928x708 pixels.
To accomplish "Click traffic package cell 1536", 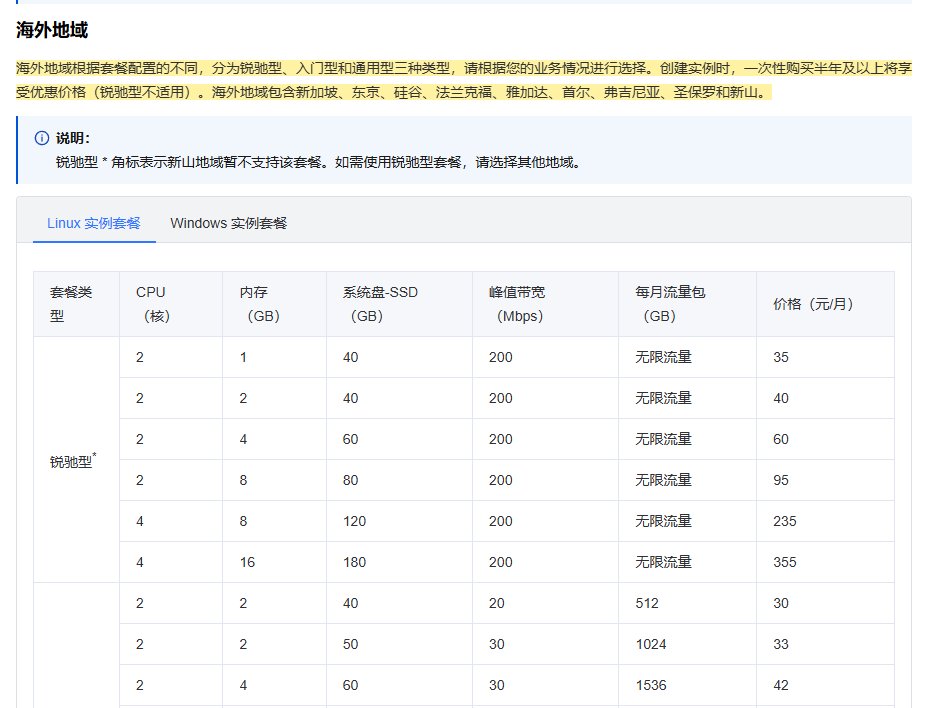I will point(687,686).
